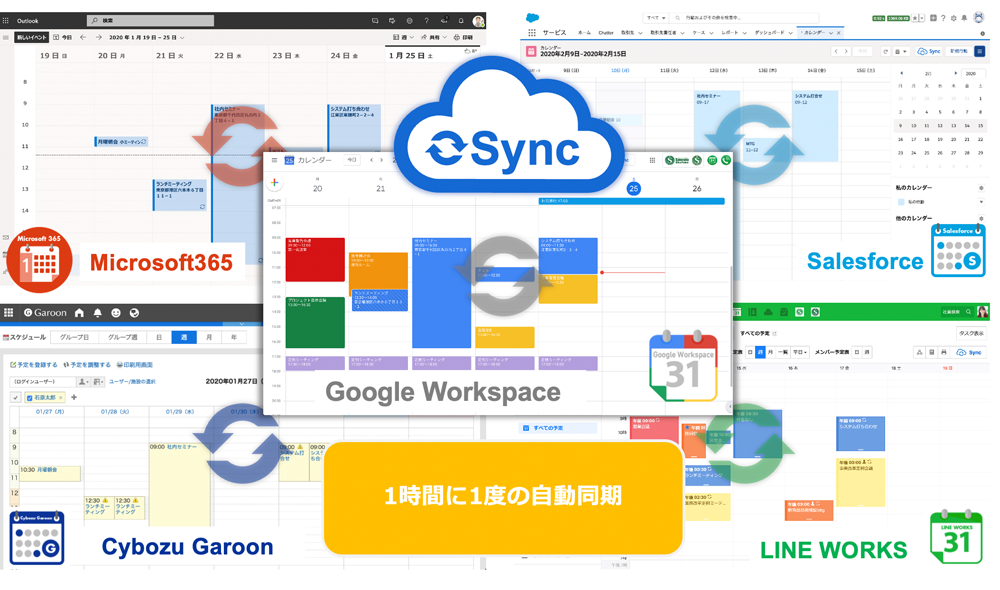Open Salesforce notifications bell
1000x590 pixels.
pyautogui.click(x=964, y=18)
